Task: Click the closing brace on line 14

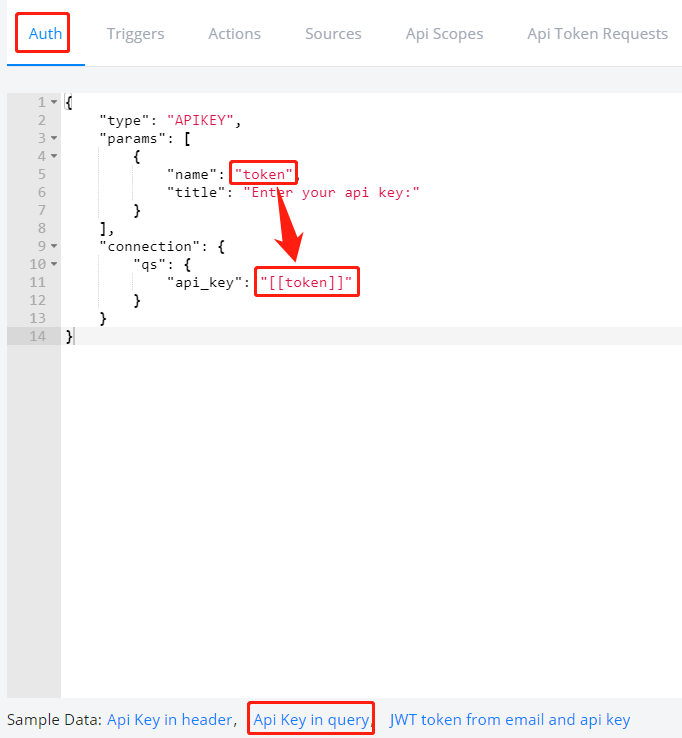Action: 69,337
